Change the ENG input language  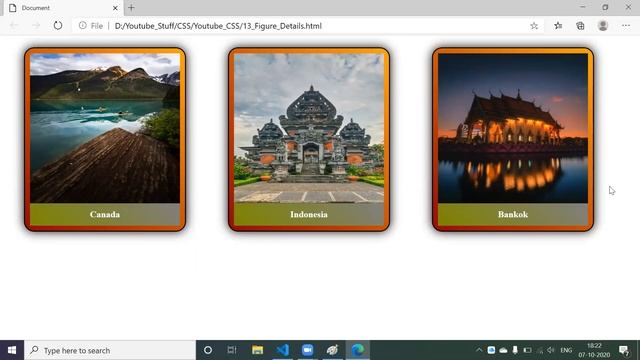(566, 350)
